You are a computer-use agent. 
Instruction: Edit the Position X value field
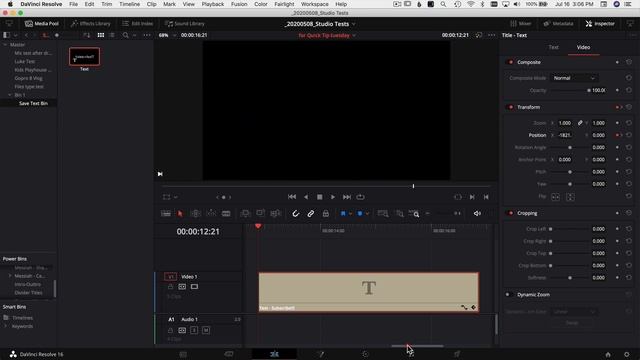(565, 135)
